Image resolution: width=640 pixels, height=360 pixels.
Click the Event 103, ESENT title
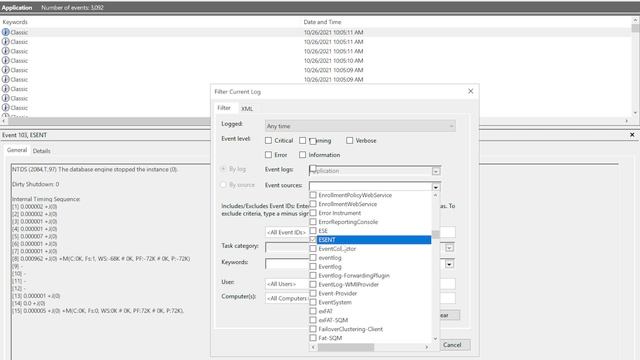click(x=24, y=135)
